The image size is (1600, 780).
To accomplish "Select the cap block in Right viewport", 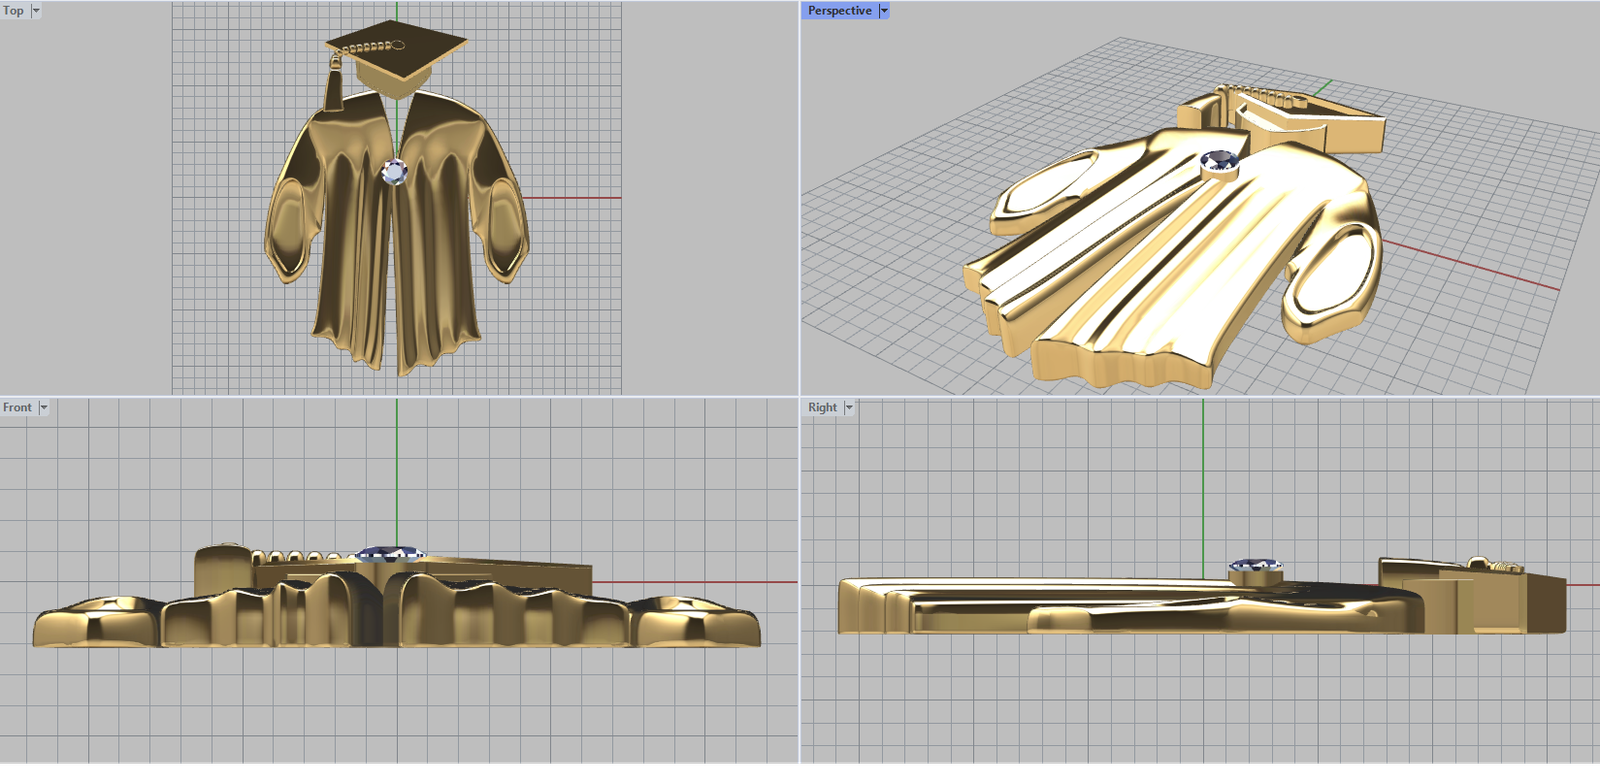I will 1470,595.
